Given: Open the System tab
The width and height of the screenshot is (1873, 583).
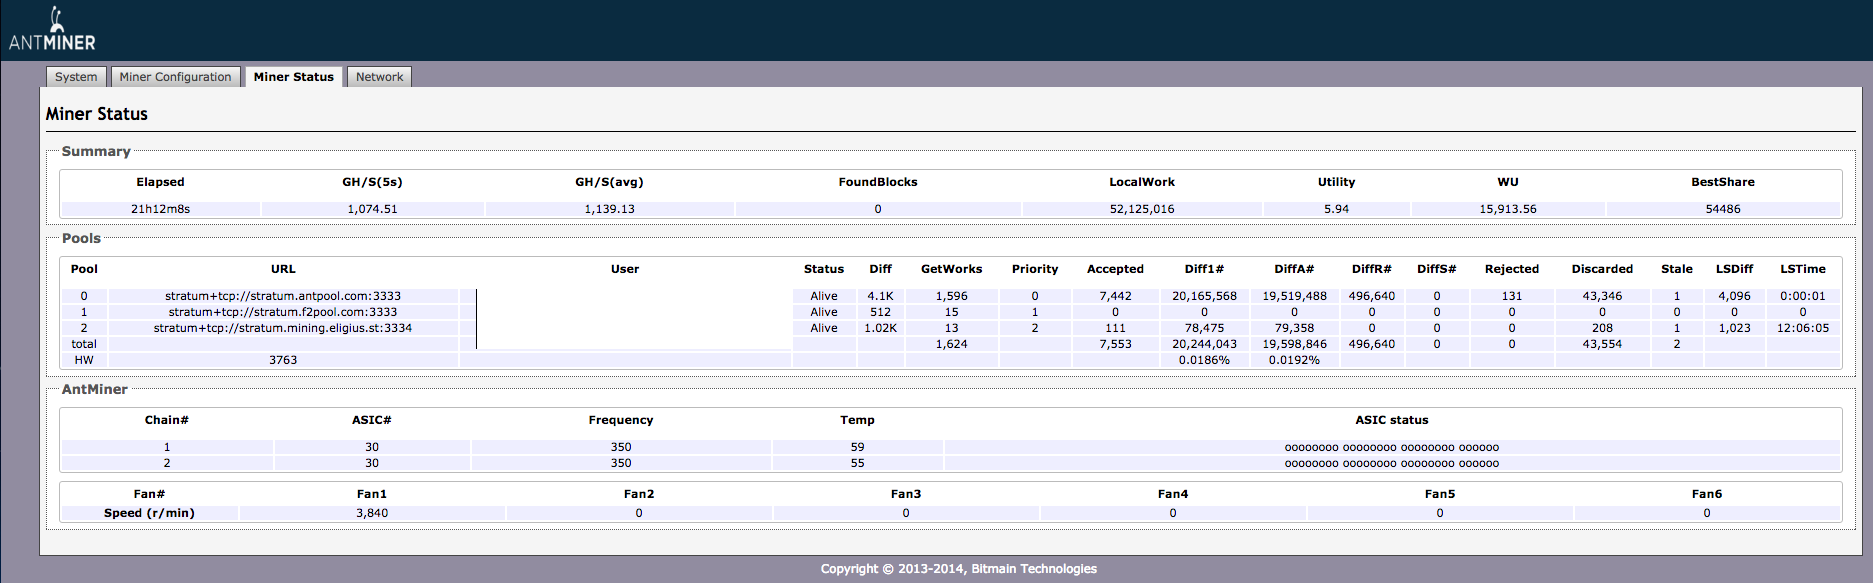Looking at the screenshot, I should (76, 77).
